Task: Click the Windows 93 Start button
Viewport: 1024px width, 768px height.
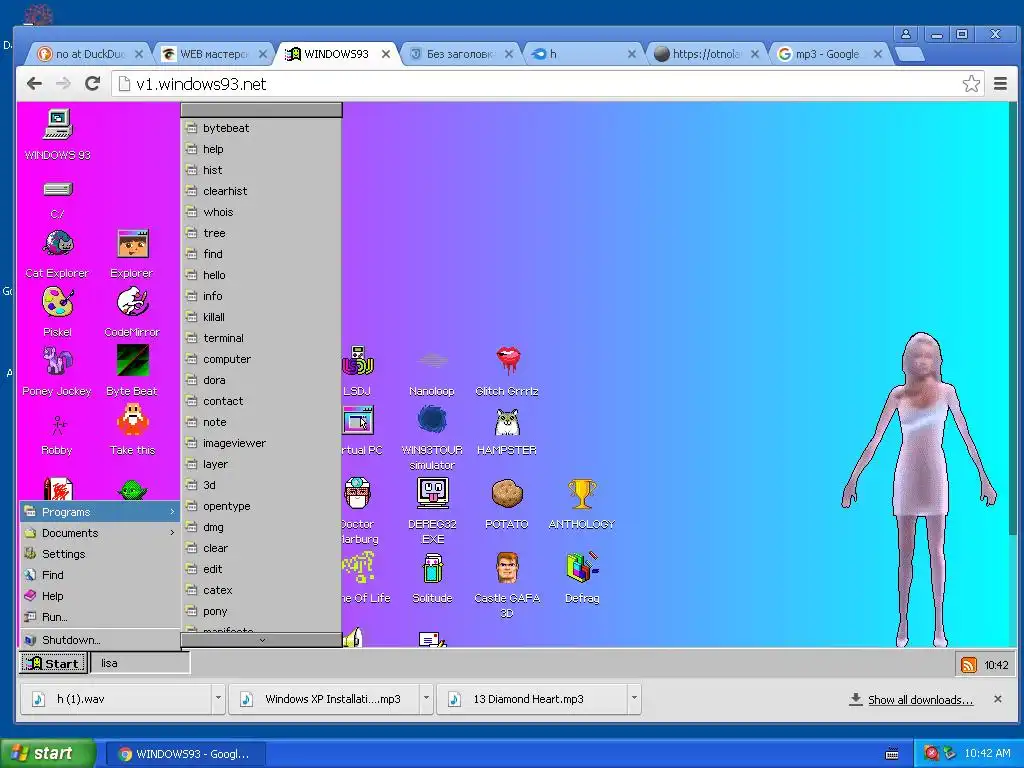Action: [53, 664]
